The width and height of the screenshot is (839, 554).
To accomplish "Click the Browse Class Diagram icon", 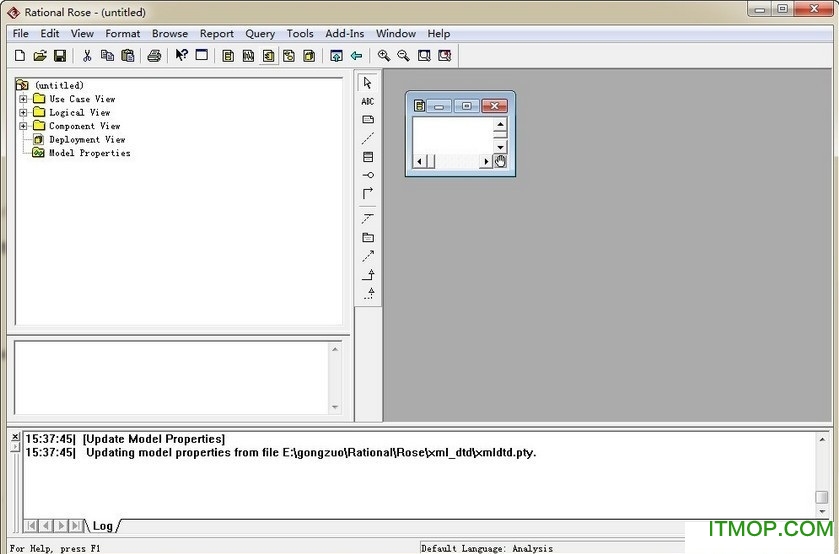I will click(x=228, y=56).
